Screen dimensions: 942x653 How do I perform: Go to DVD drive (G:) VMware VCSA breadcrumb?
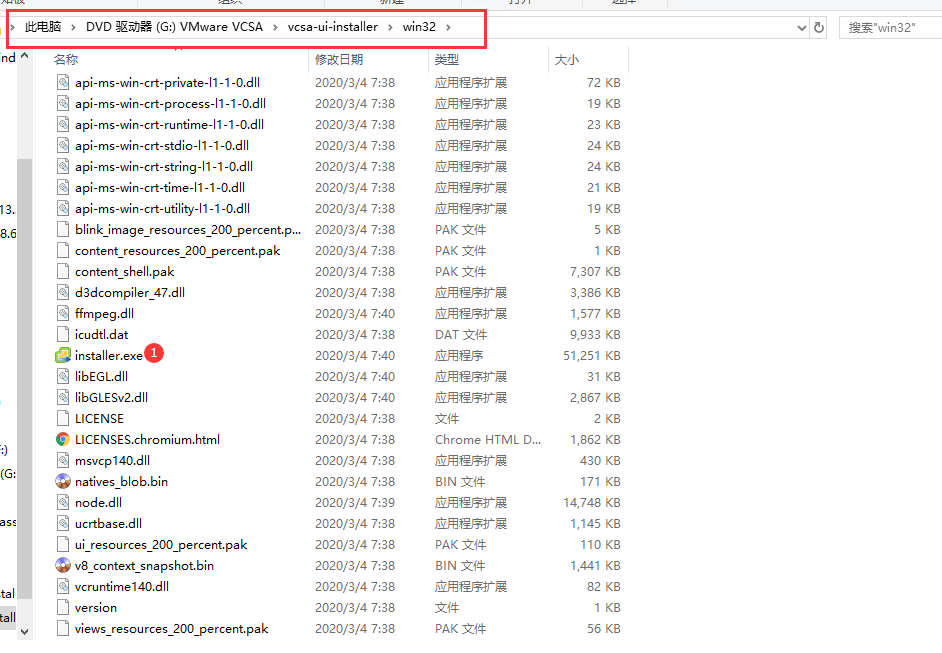coord(174,27)
